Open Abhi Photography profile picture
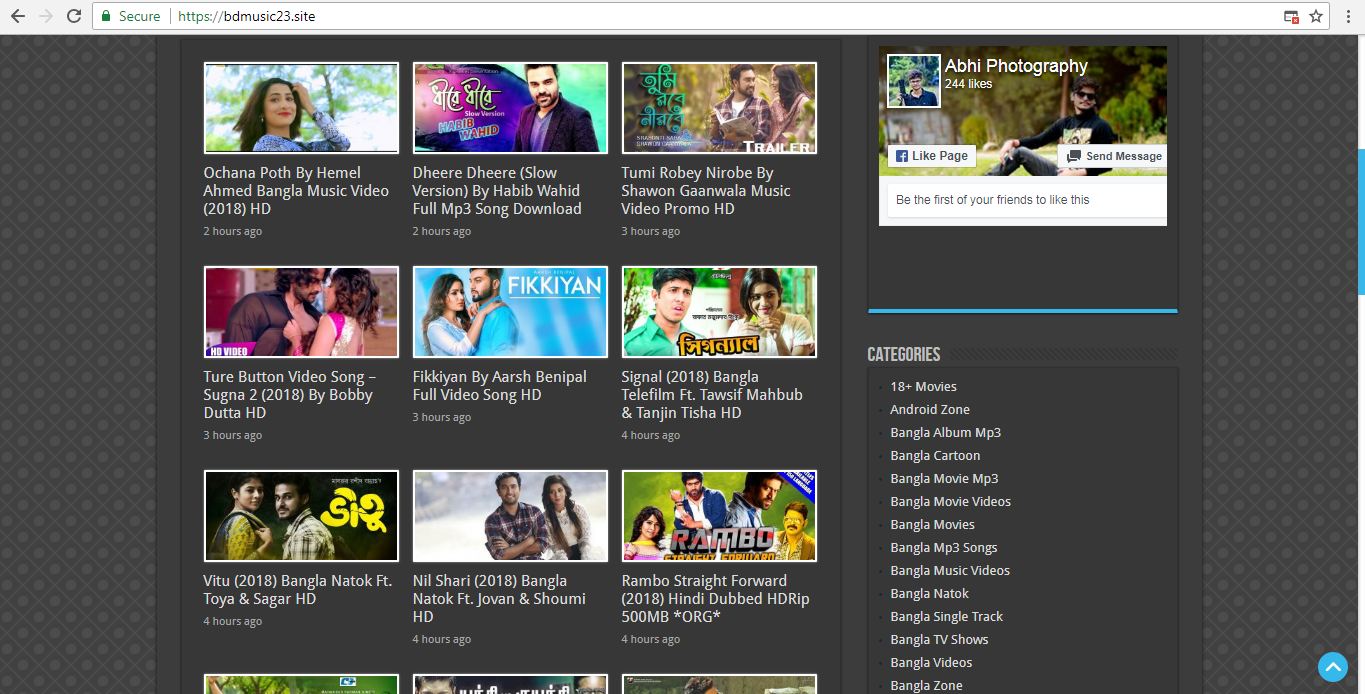 (914, 81)
